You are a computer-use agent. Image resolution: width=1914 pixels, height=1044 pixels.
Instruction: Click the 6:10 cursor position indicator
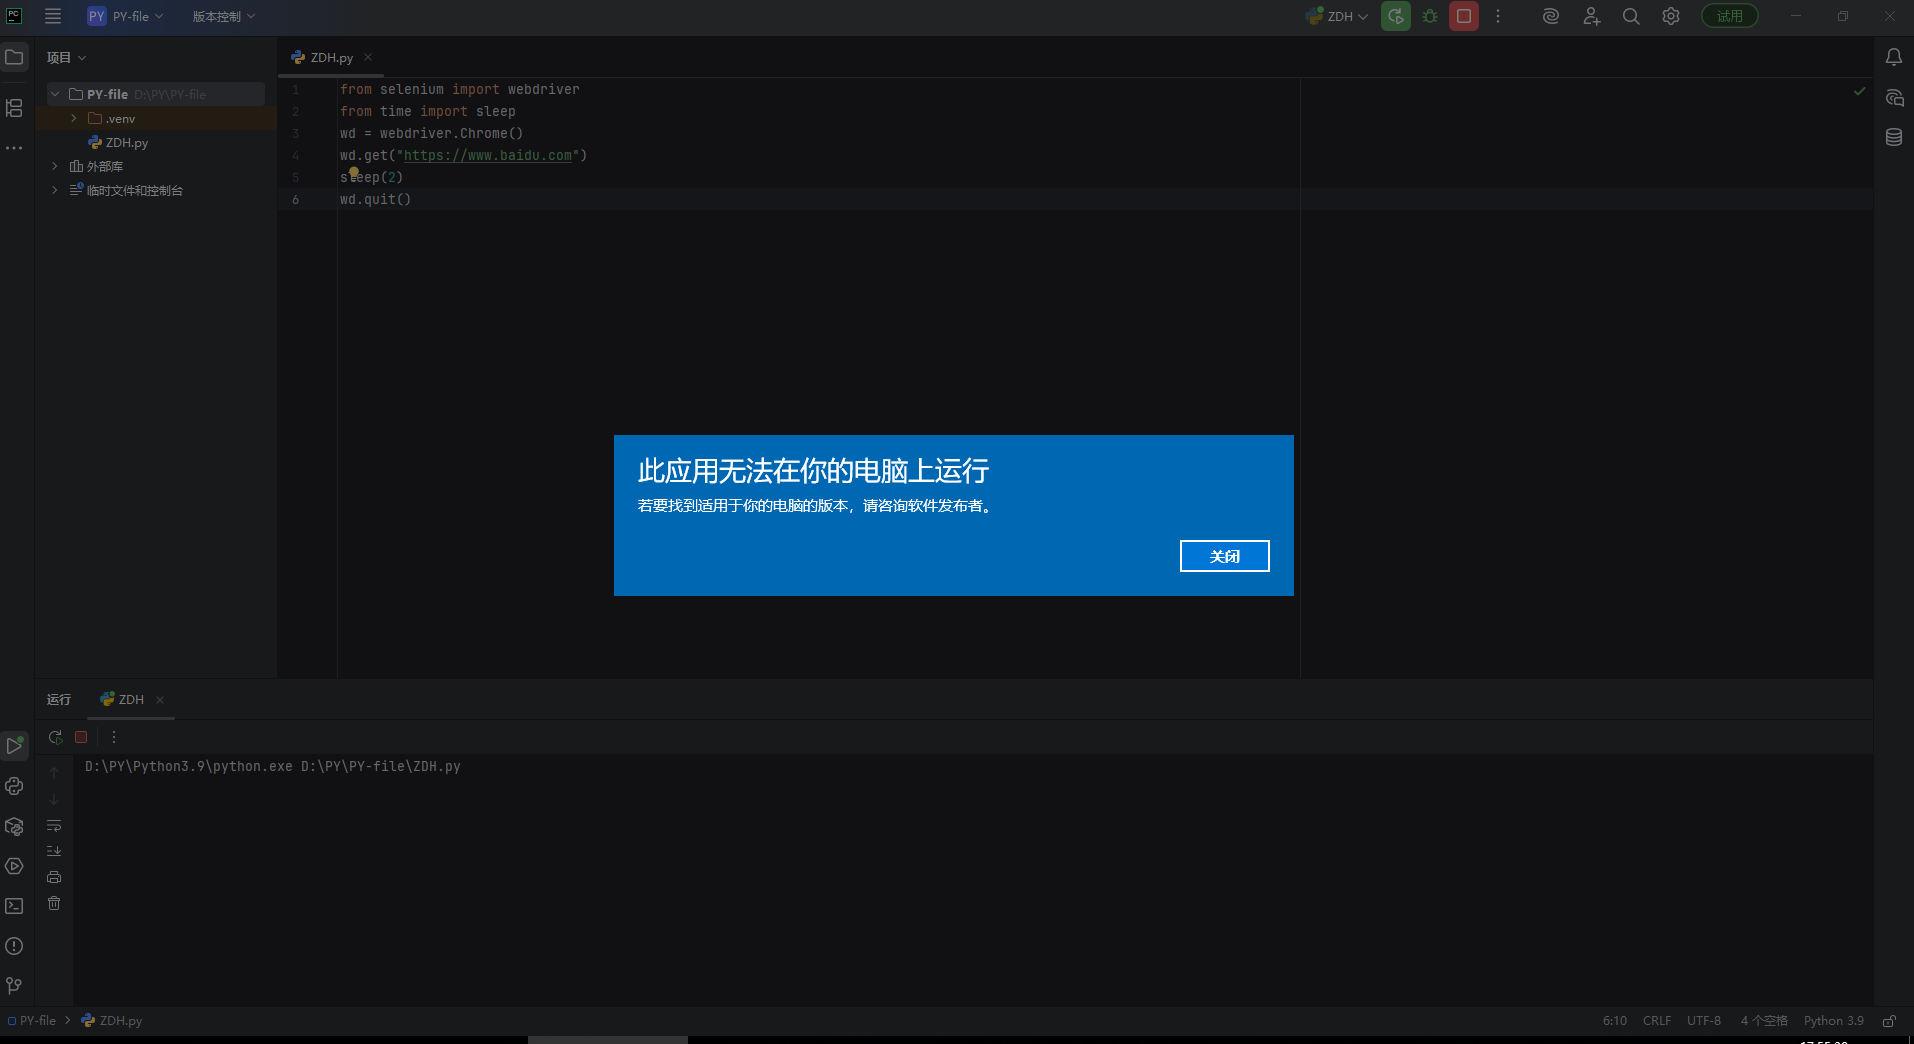click(x=1615, y=1021)
